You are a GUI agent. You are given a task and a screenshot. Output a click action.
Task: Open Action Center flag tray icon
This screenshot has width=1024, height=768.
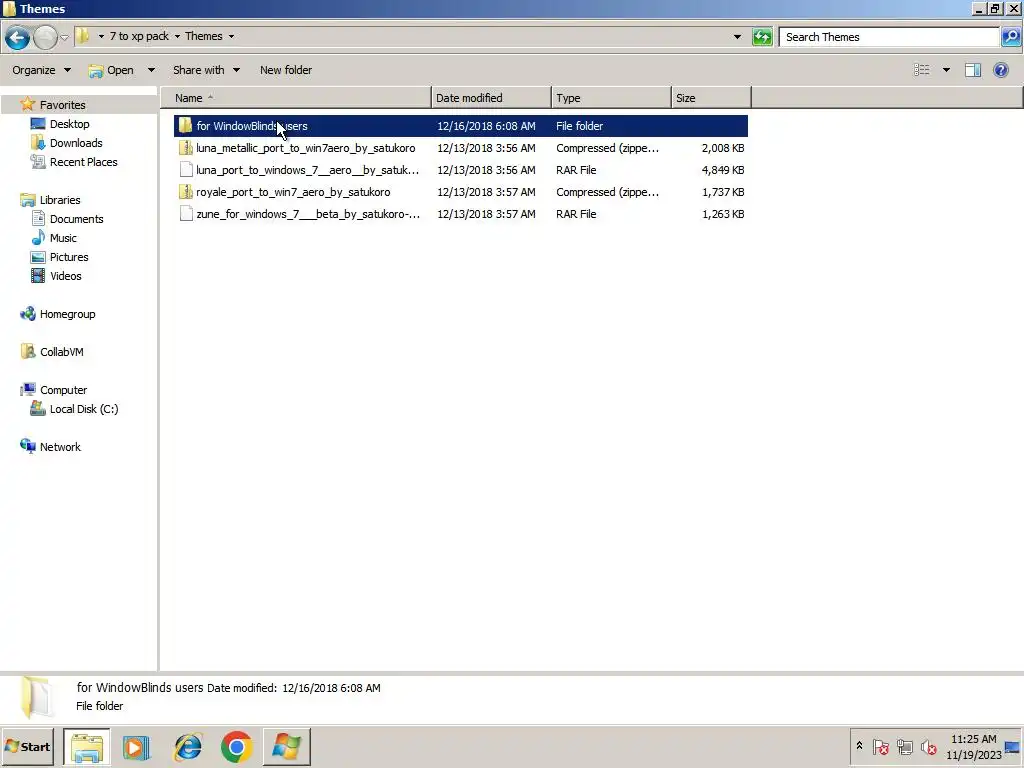(x=880, y=746)
